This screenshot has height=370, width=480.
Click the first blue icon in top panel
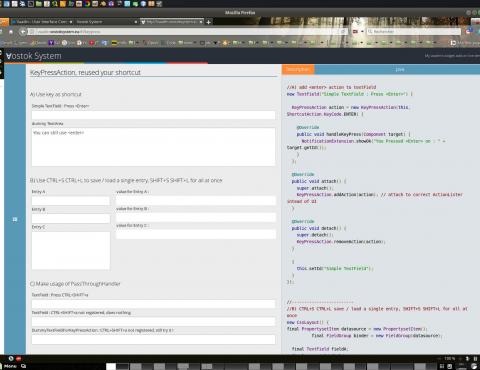(x=6, y=4)
